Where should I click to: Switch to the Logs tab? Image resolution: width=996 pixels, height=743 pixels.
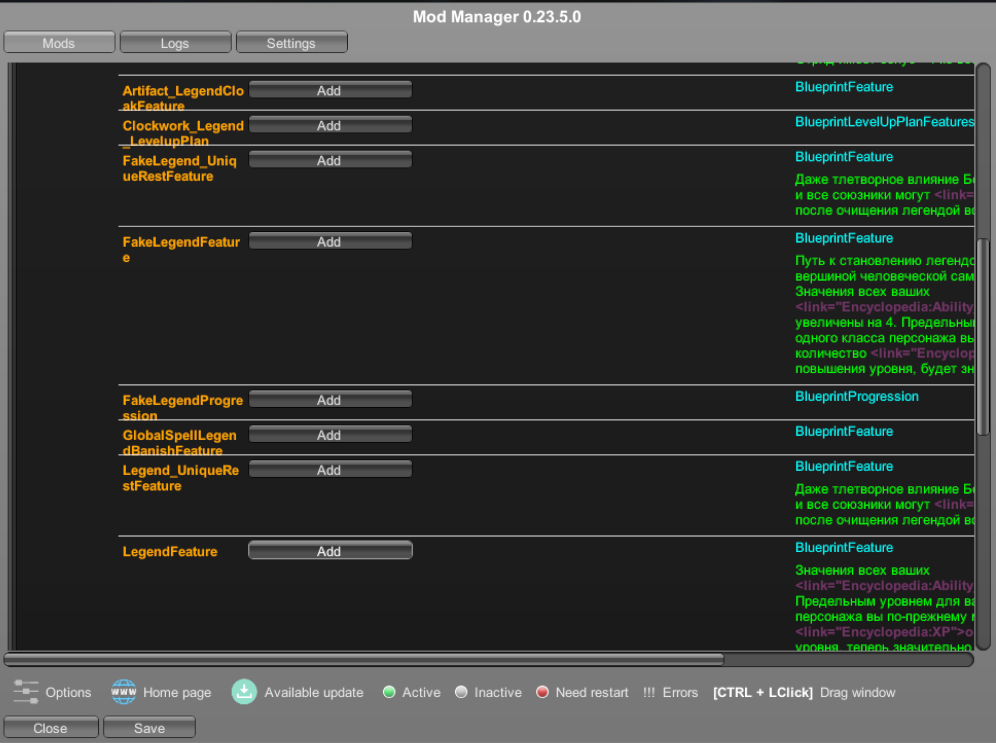[175, 43]
